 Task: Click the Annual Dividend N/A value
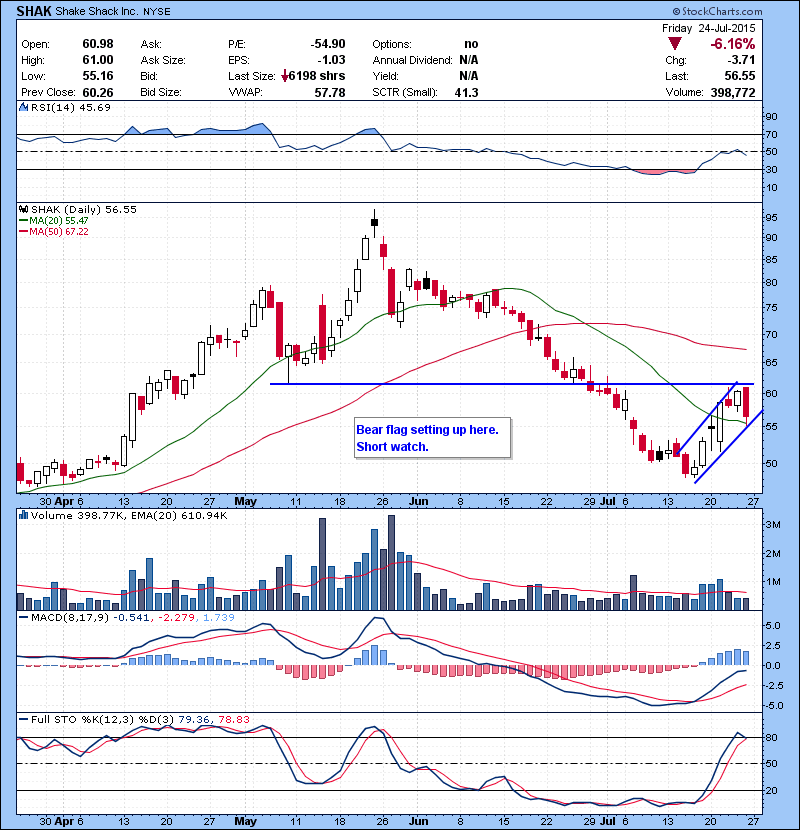(x=469, y=60)
